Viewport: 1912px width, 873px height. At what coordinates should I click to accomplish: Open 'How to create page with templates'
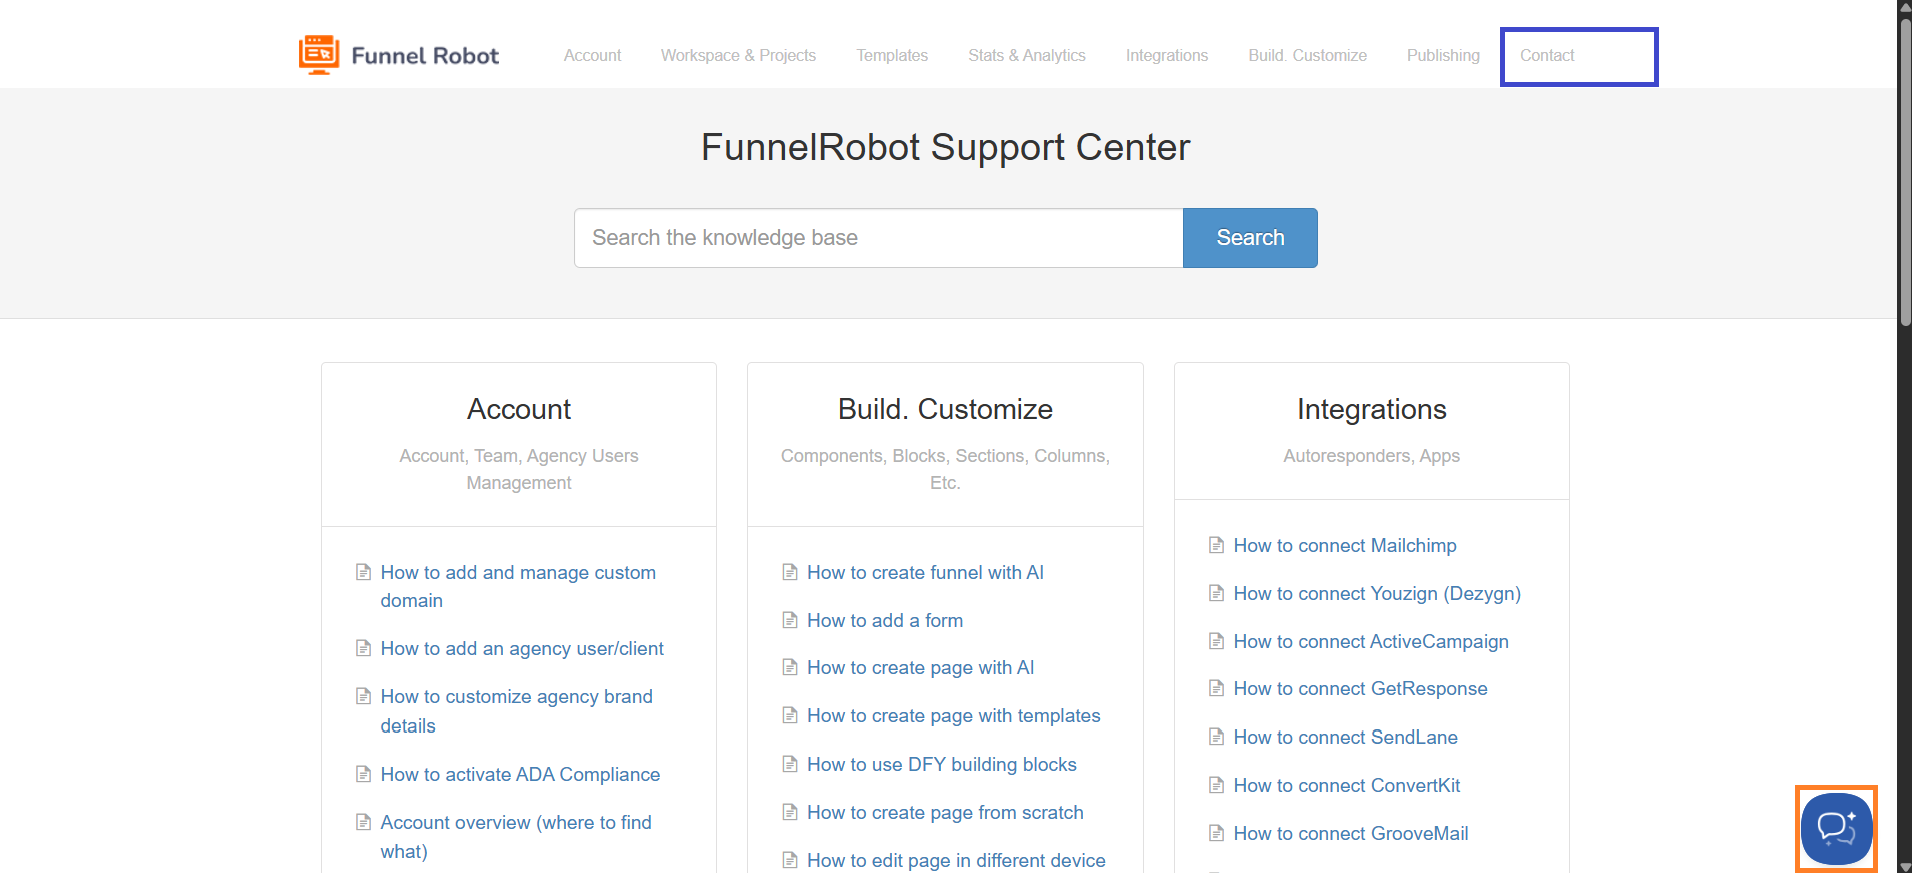(x=953, y=715)
